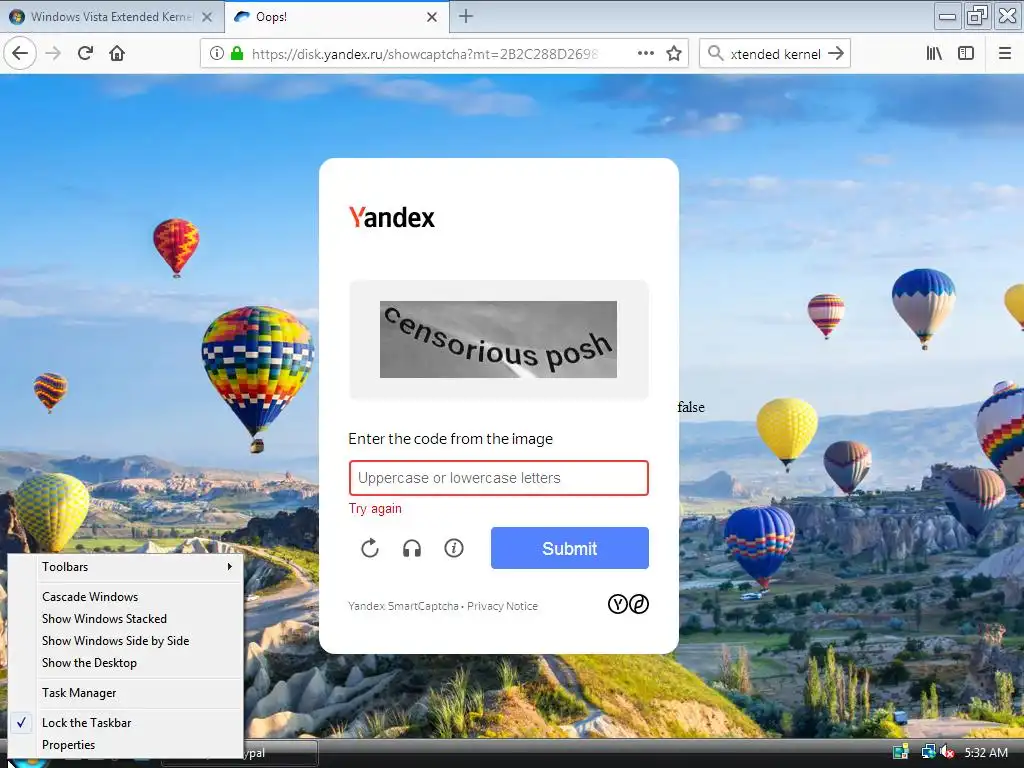Click the green padlock security icon
Image resolution: width=1024 pixels, height=768 pixels.
pos(237,54)
